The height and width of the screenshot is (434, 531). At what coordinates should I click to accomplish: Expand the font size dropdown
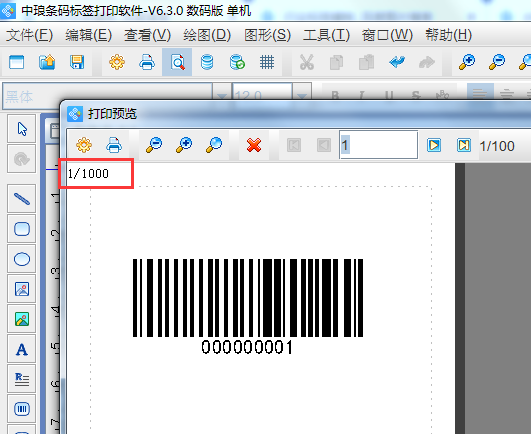tap(302, 96)
